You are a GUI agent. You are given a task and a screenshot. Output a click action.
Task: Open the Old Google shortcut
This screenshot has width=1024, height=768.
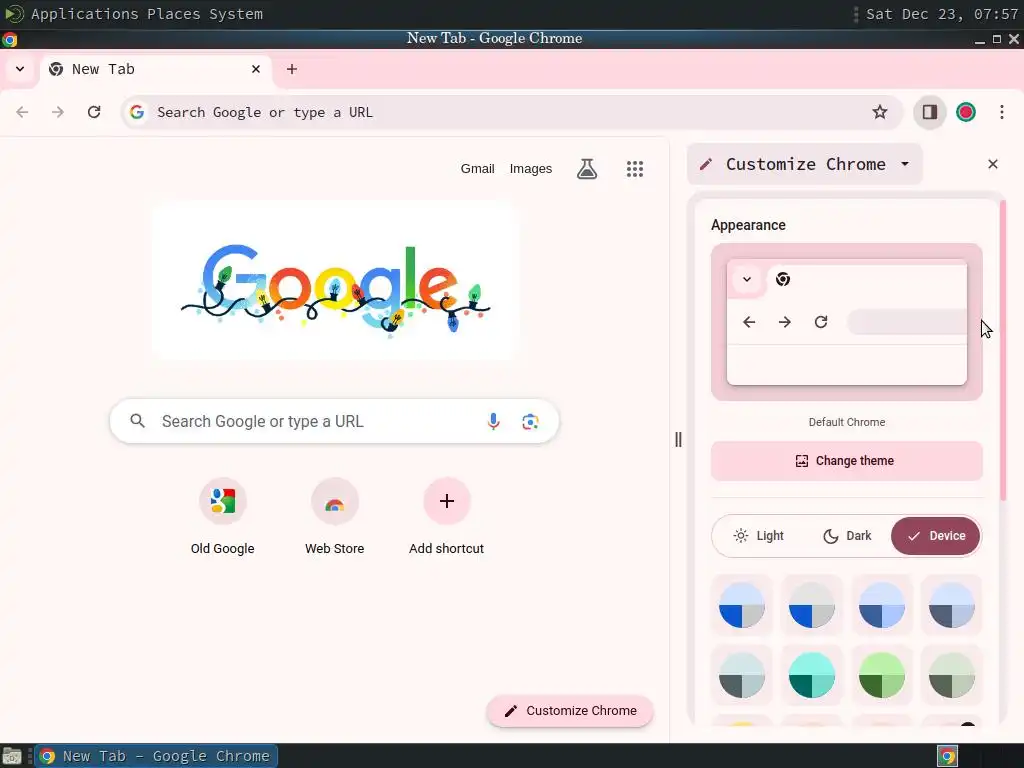point(223,517)
